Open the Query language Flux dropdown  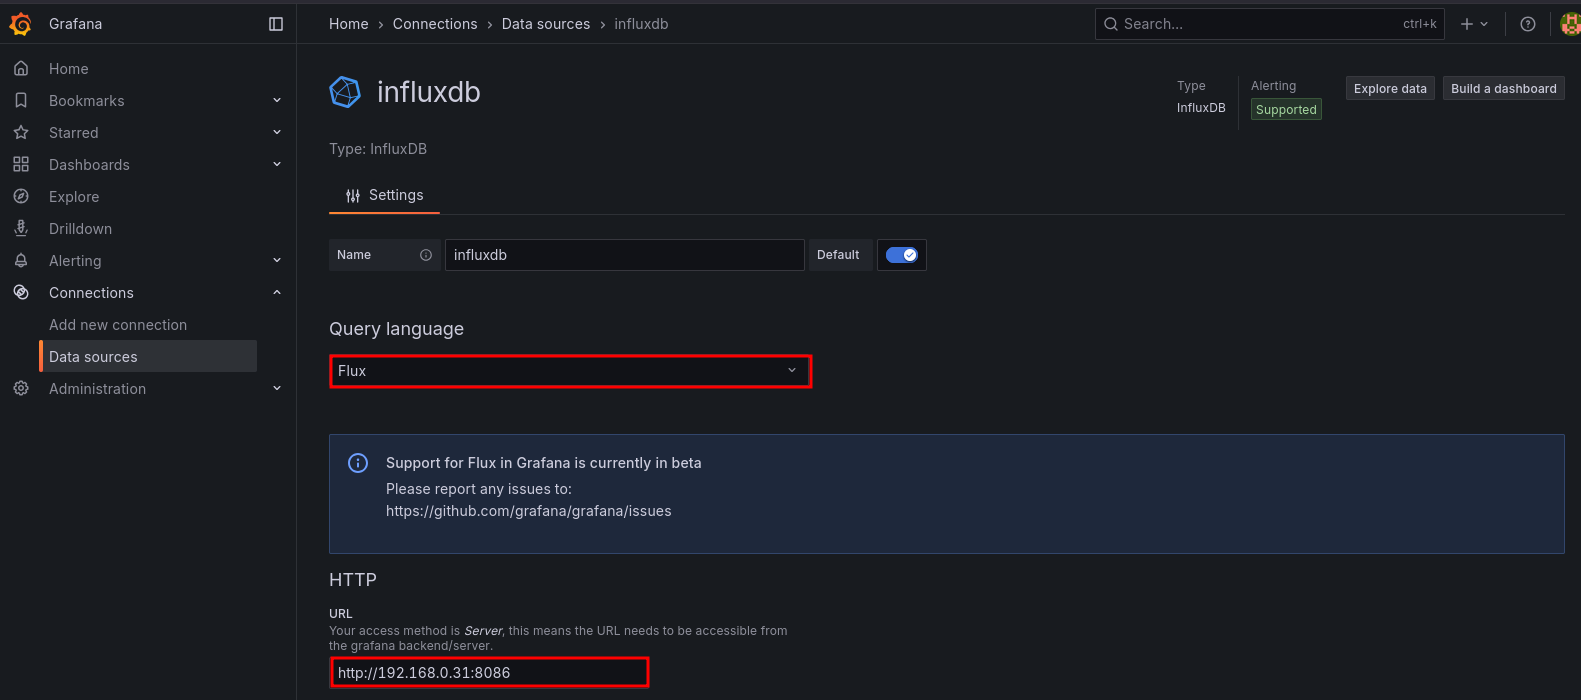(x=570, y=371)
